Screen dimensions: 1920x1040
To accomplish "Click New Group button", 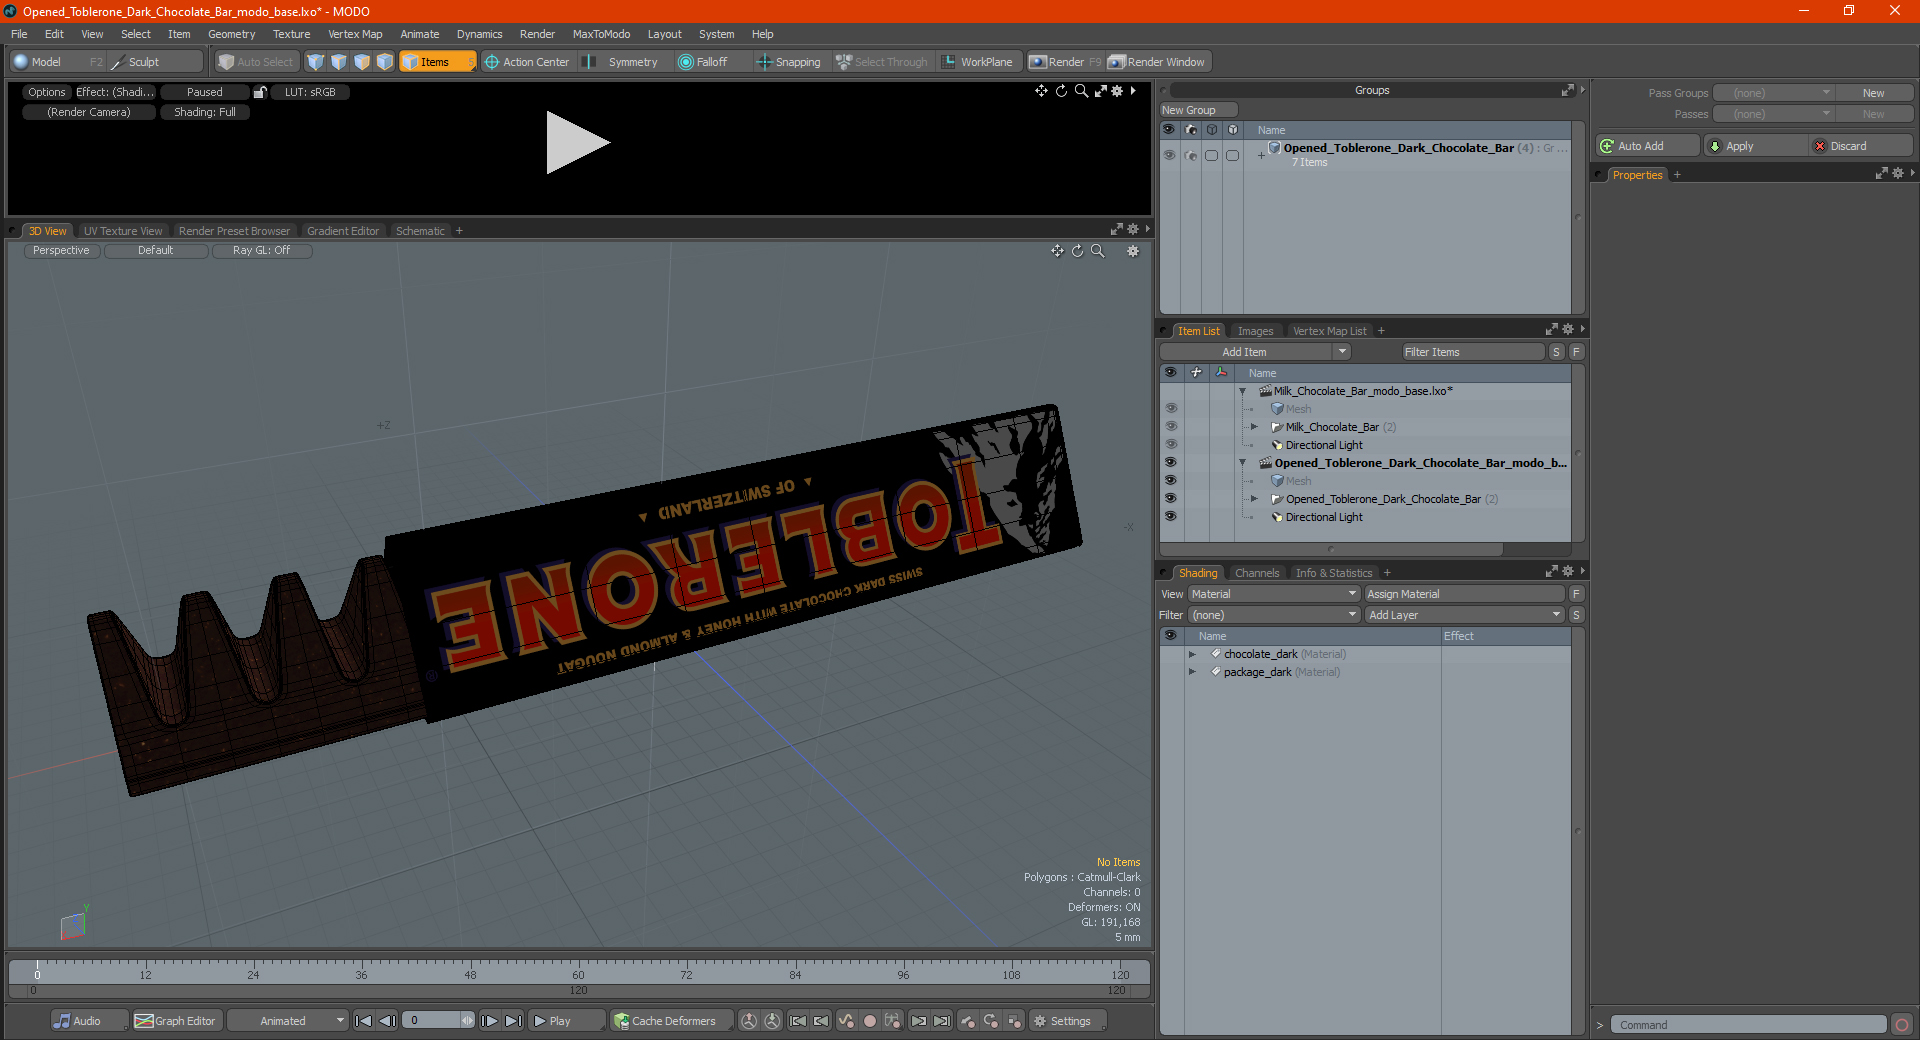I will 1198,110.
